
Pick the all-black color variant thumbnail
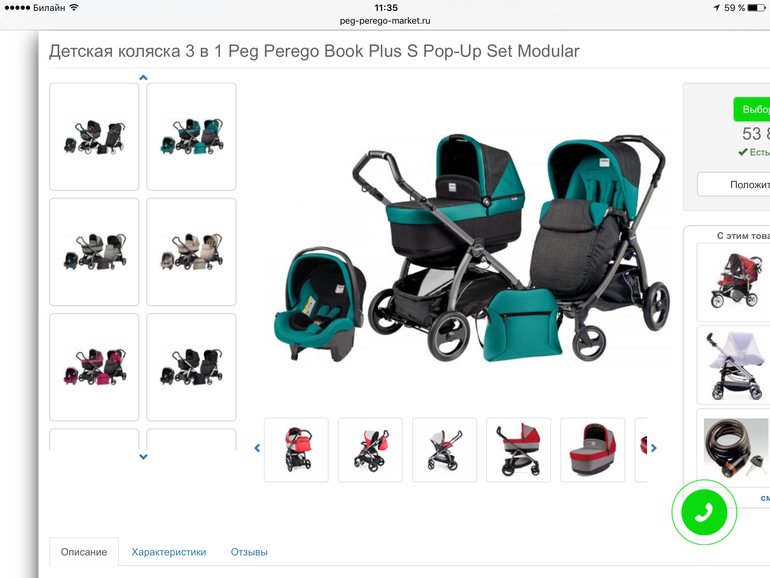(192, 367)
